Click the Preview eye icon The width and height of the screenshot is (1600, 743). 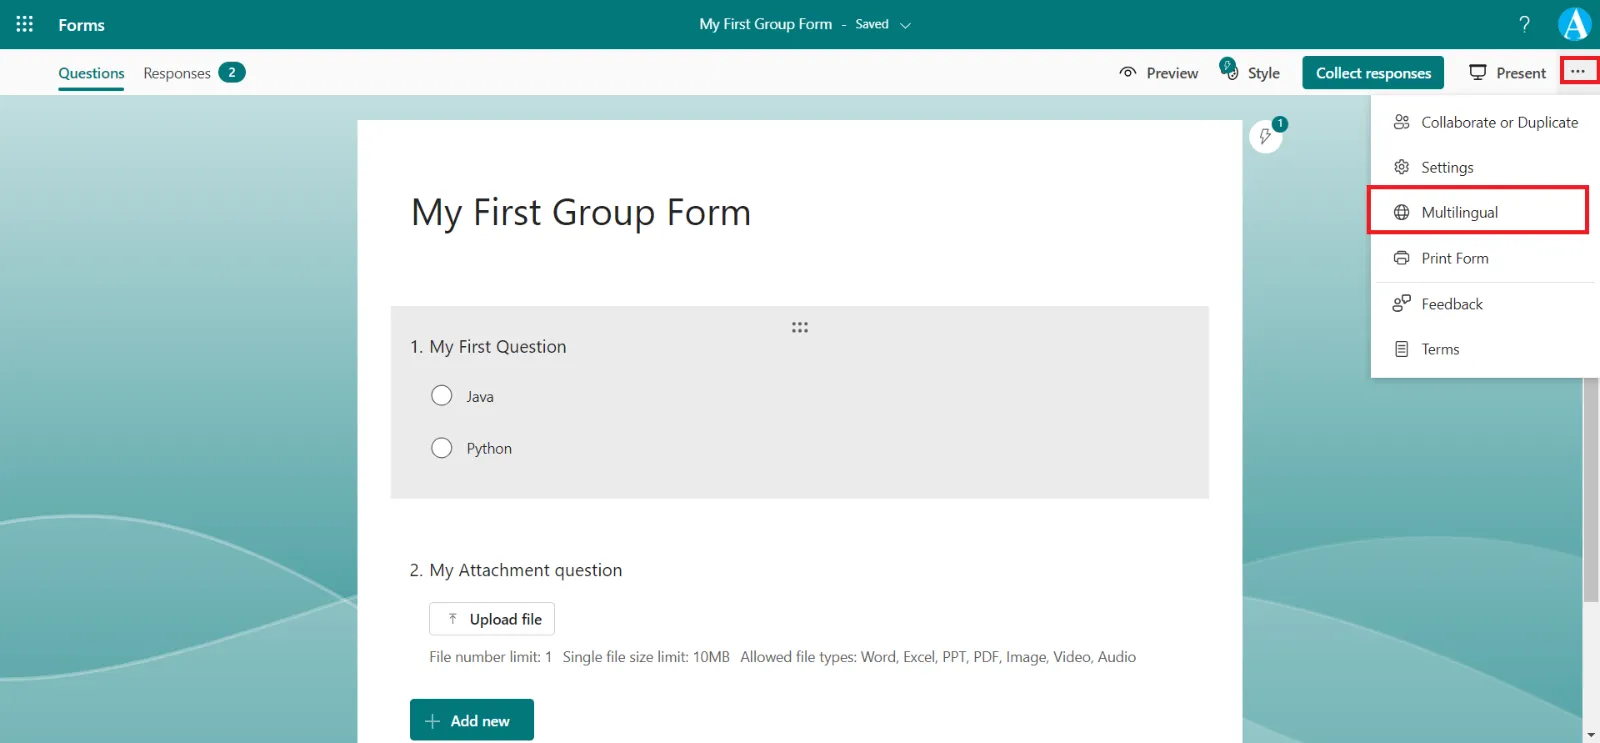click(1128, 72)
